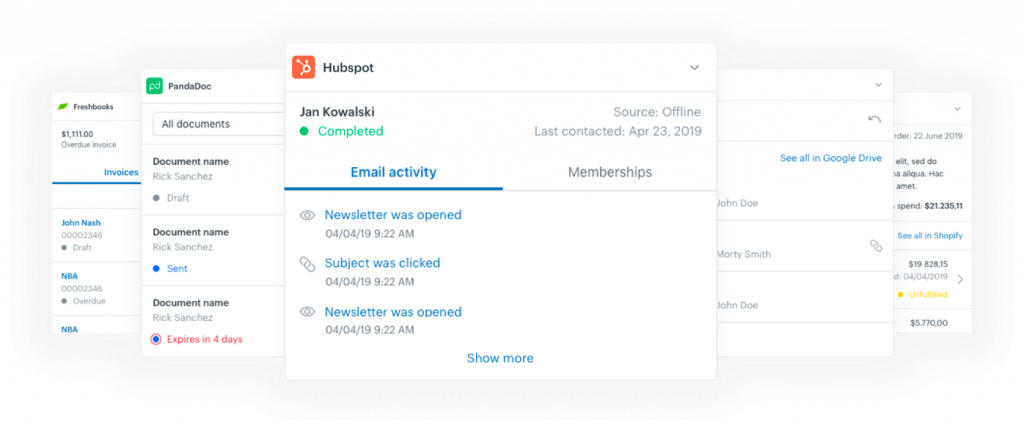Open the John Nash invoice entry

click(x=81, y=223)
